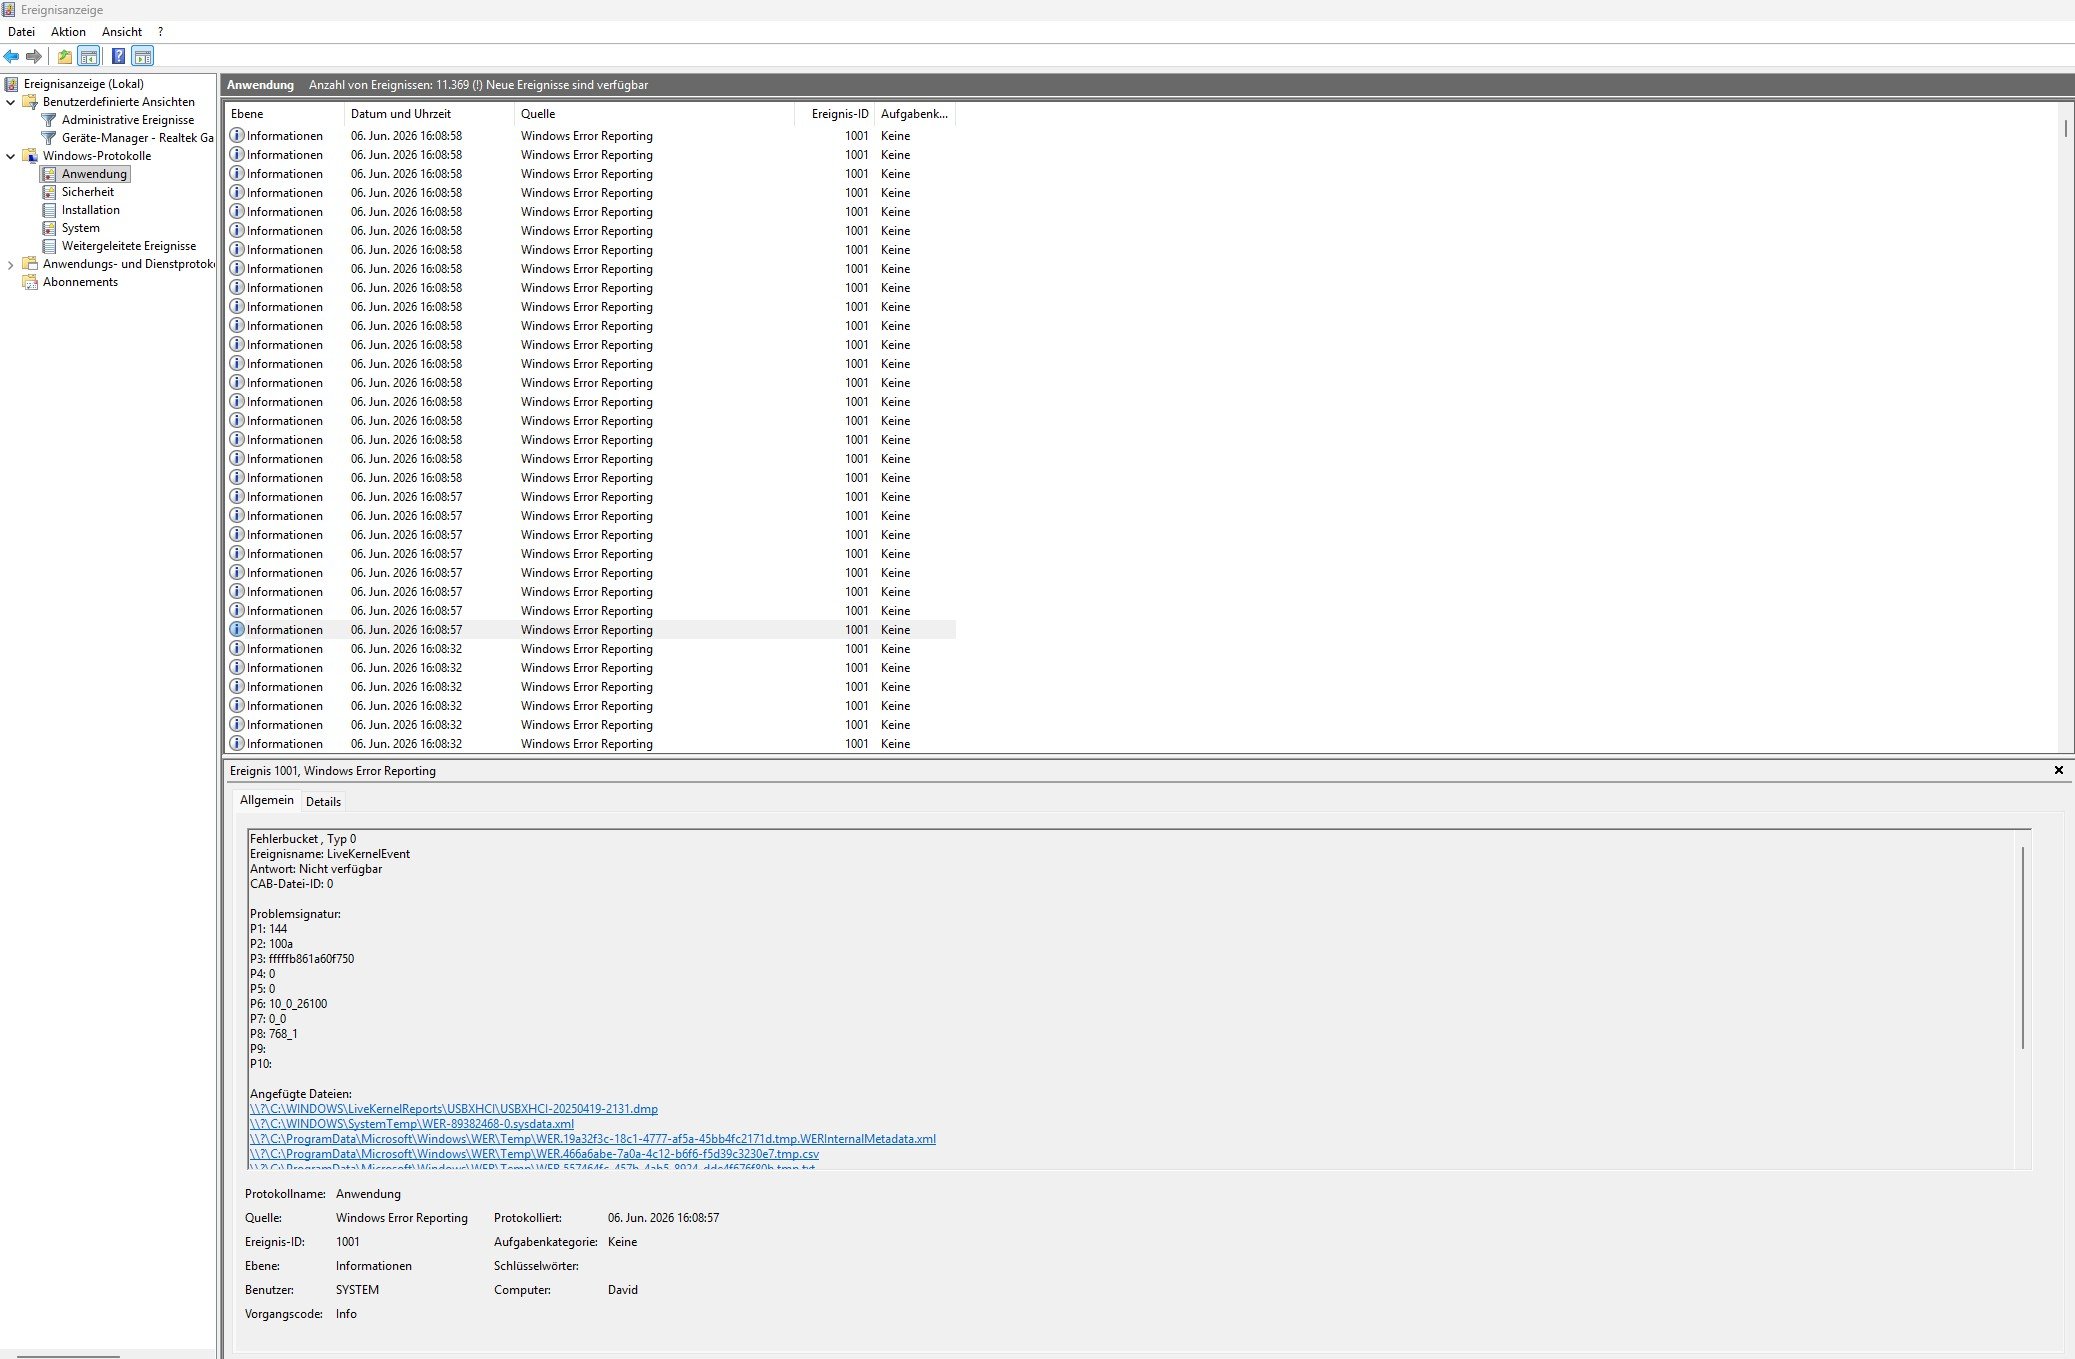This screenshot has height=1359, width=2075.
Task: Open the Ansicht menu
Action: click(122, 32)
